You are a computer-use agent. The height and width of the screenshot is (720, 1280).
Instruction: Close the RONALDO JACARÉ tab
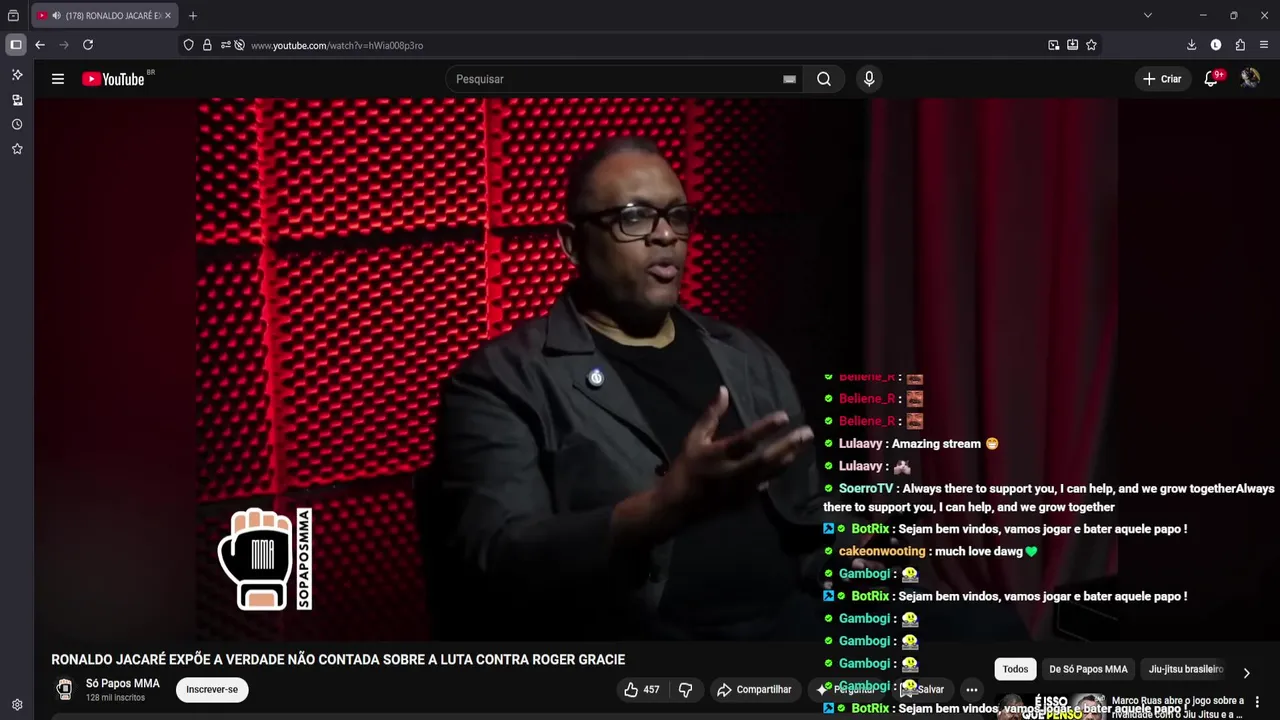(168, 15)
